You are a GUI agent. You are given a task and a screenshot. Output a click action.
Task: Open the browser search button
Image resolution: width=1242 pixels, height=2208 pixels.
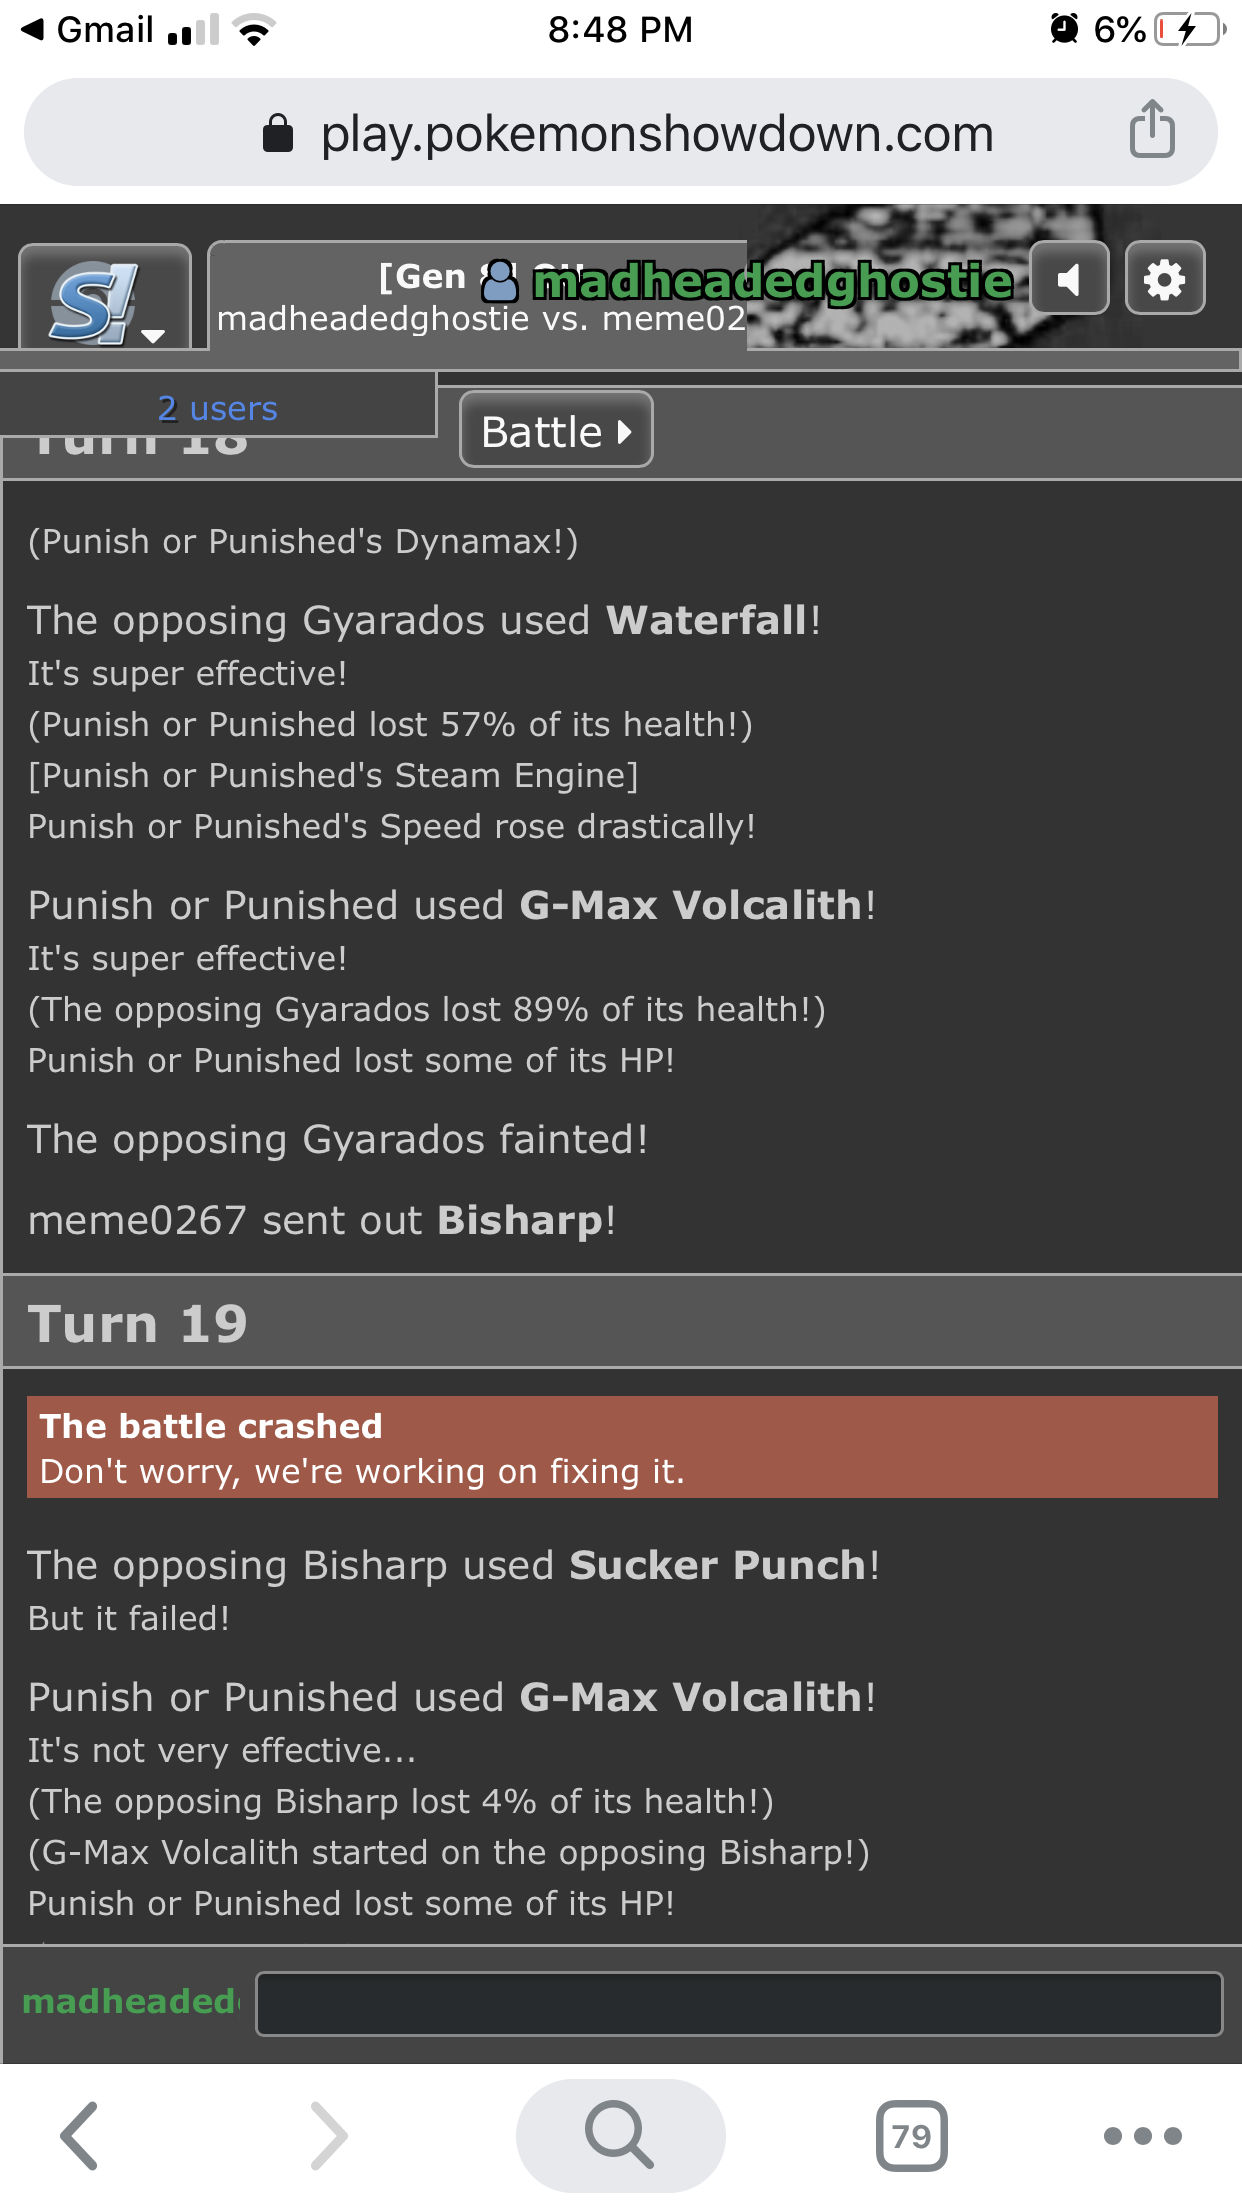click(620, 2136)
